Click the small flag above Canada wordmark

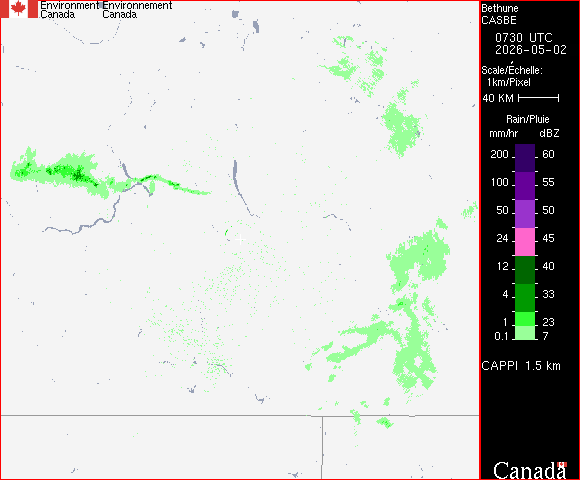[562, 464]
